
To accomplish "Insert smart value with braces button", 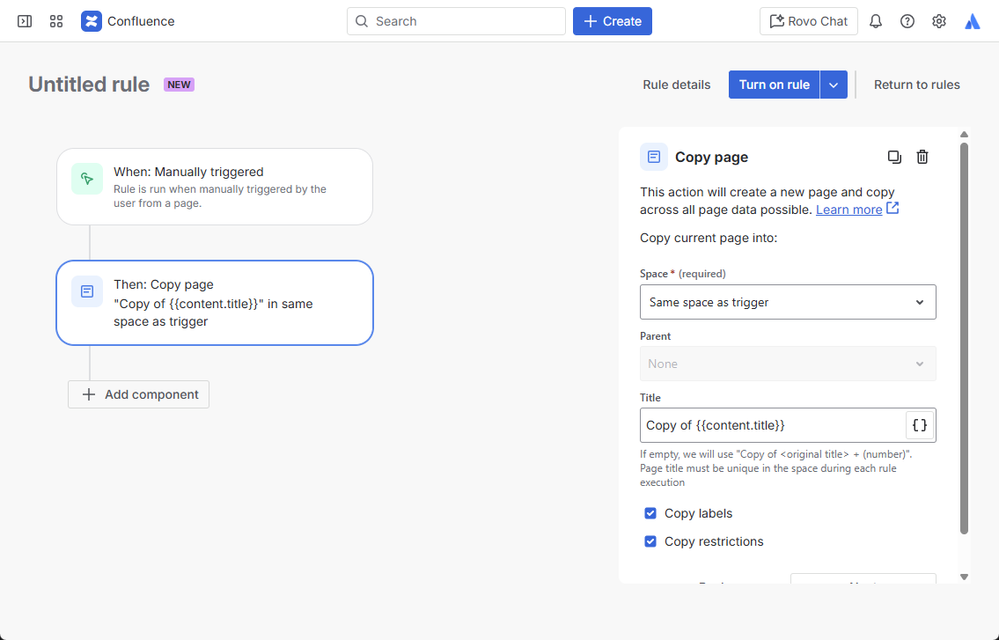I will tap(920, 425).
